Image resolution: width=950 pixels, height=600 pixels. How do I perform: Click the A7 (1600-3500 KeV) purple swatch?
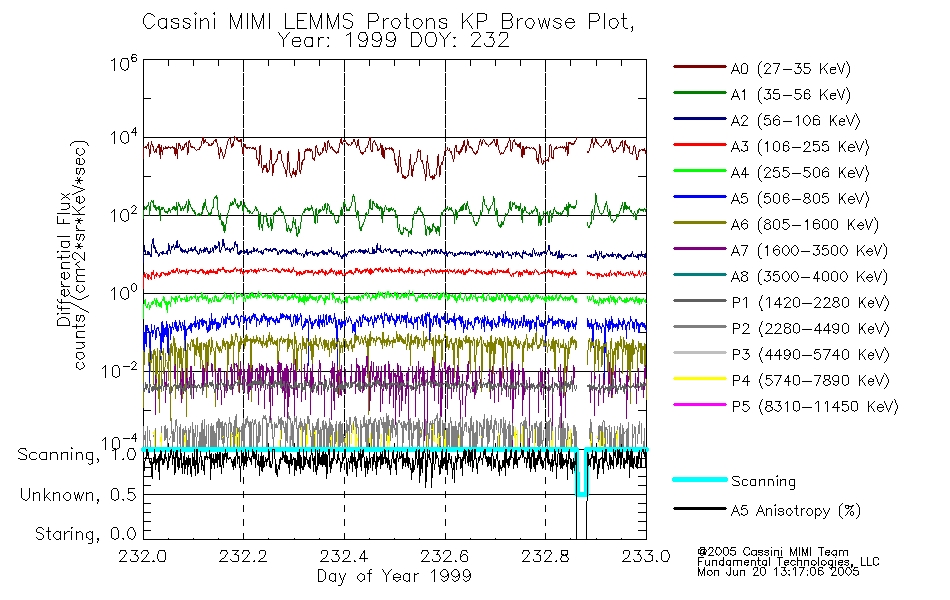click(x=699, y=248)
